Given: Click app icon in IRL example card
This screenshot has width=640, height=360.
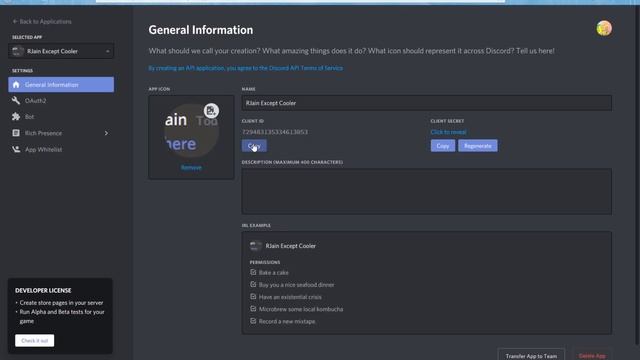Looking at the screenshot, I should point(256,246).
